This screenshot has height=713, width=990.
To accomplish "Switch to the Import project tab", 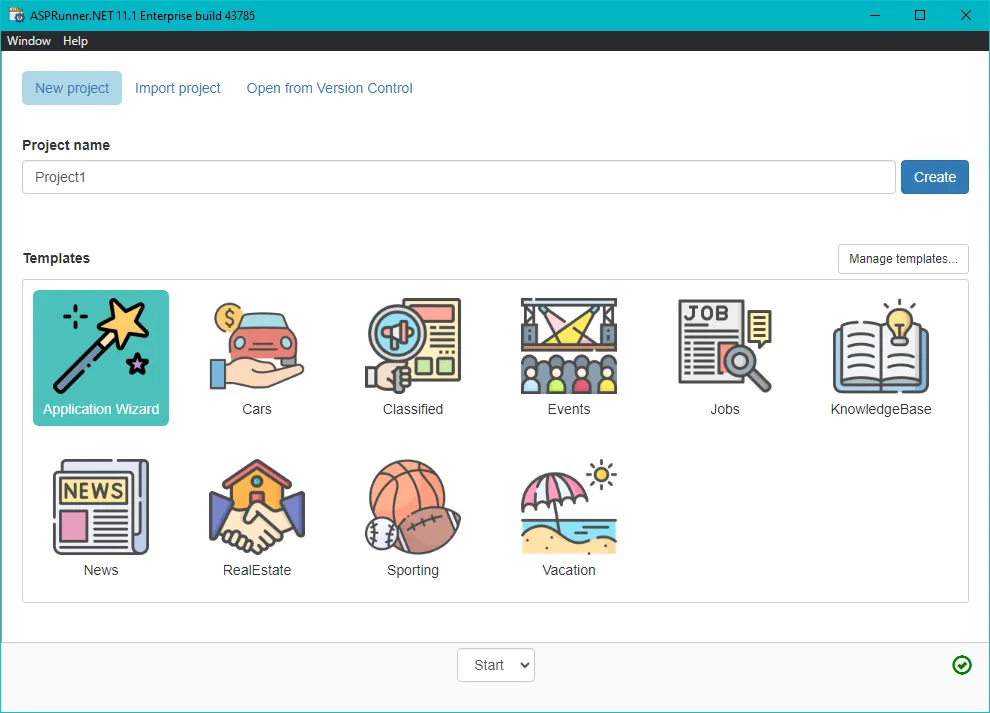I will [x=177, y=88].
